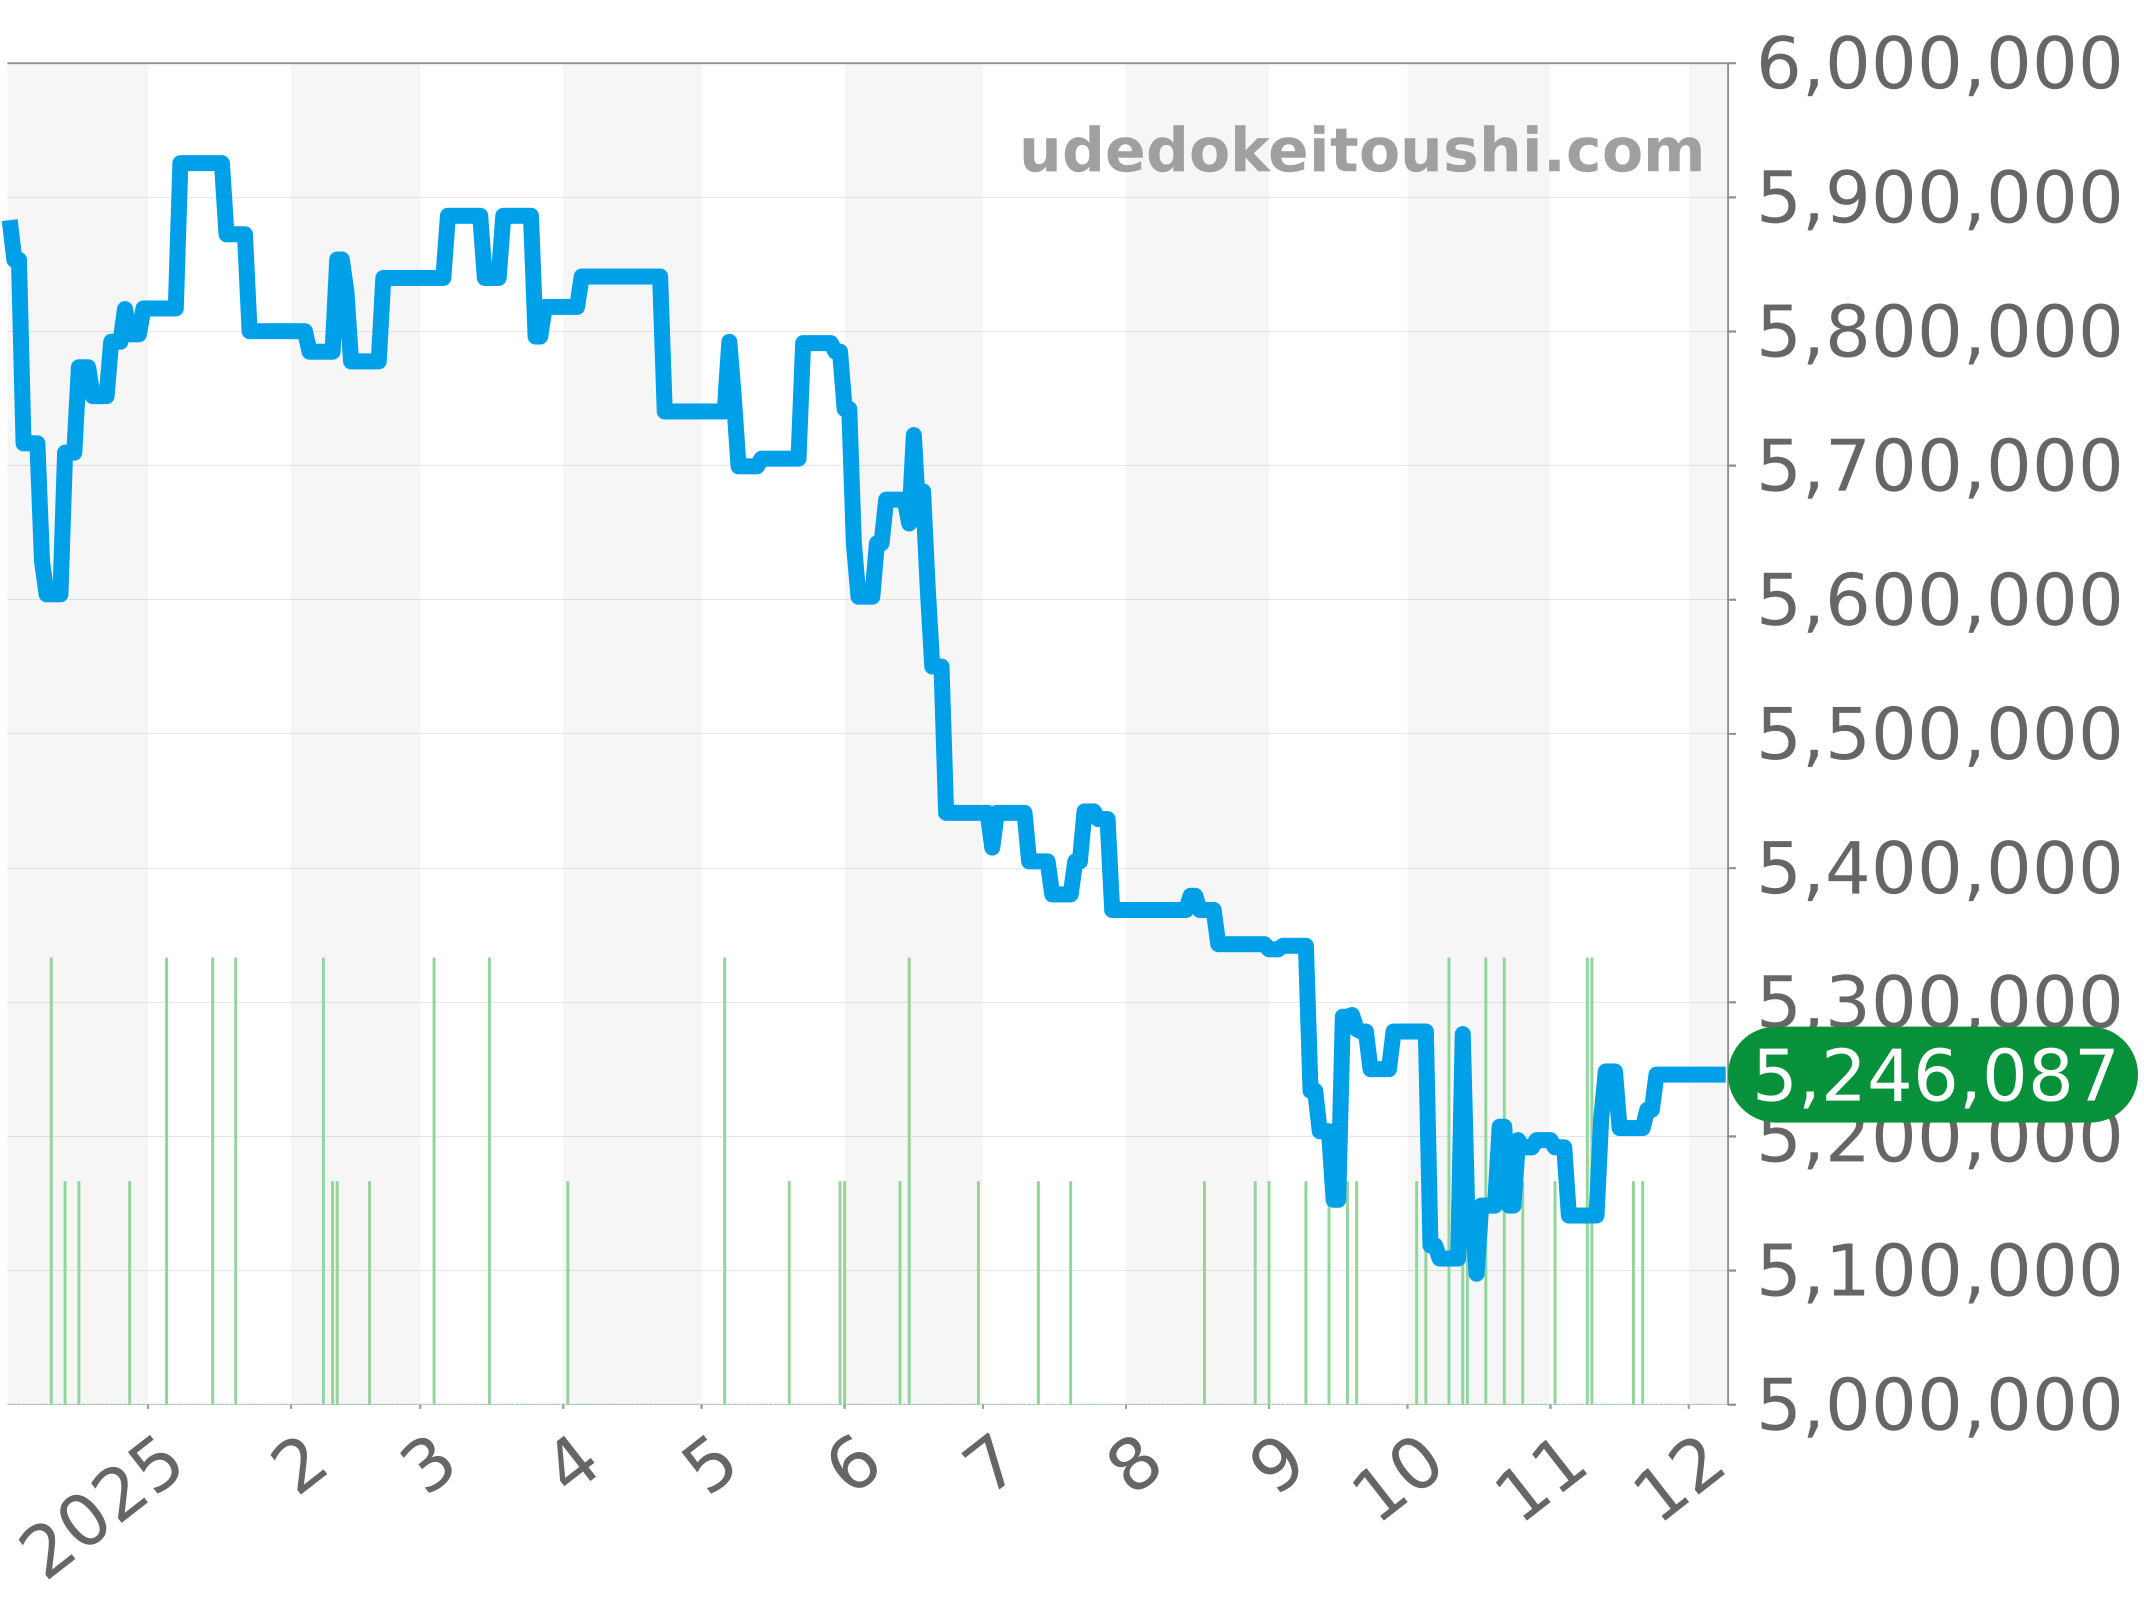Click month 12 on the x-axis
Screen dimensions: 2144x1600
click(1680, 1480)
